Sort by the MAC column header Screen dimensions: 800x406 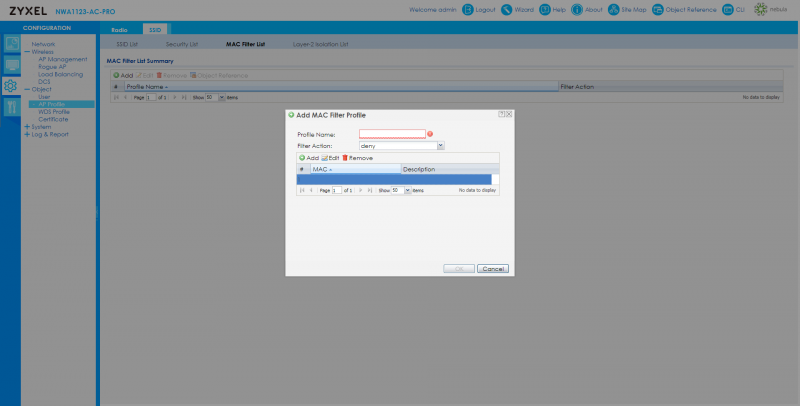(355, 169)
